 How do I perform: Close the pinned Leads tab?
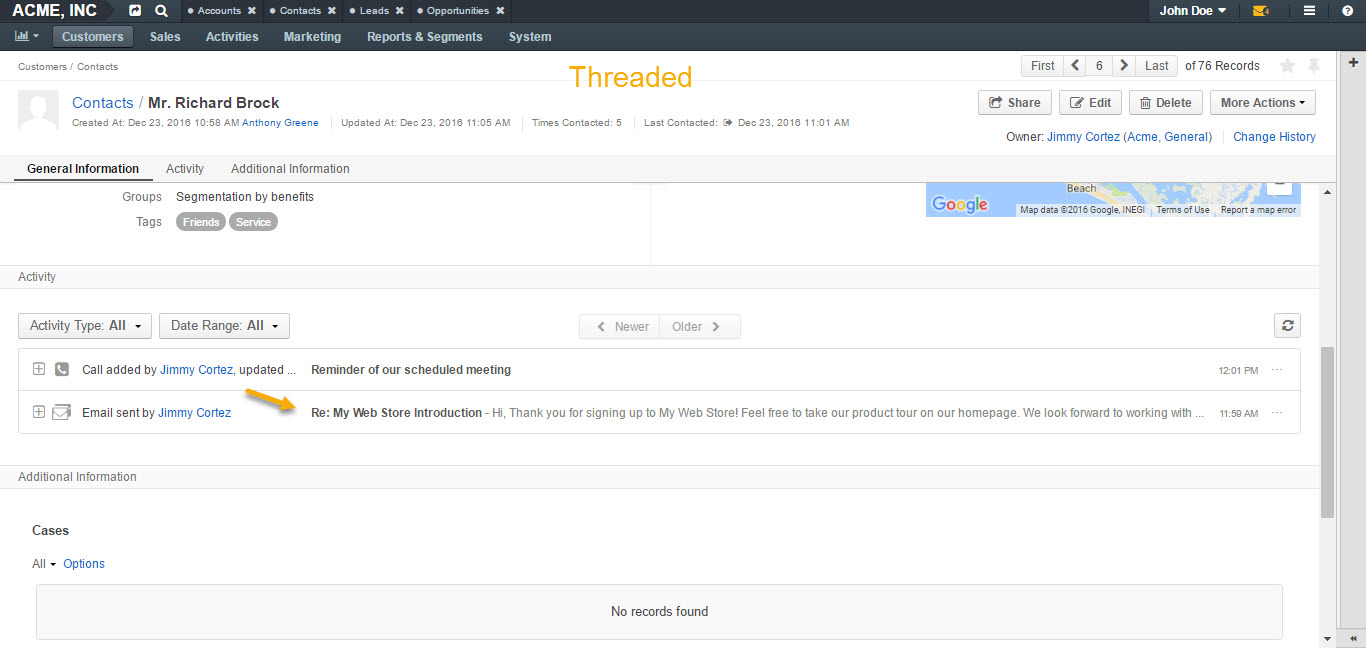coord(400,11)
